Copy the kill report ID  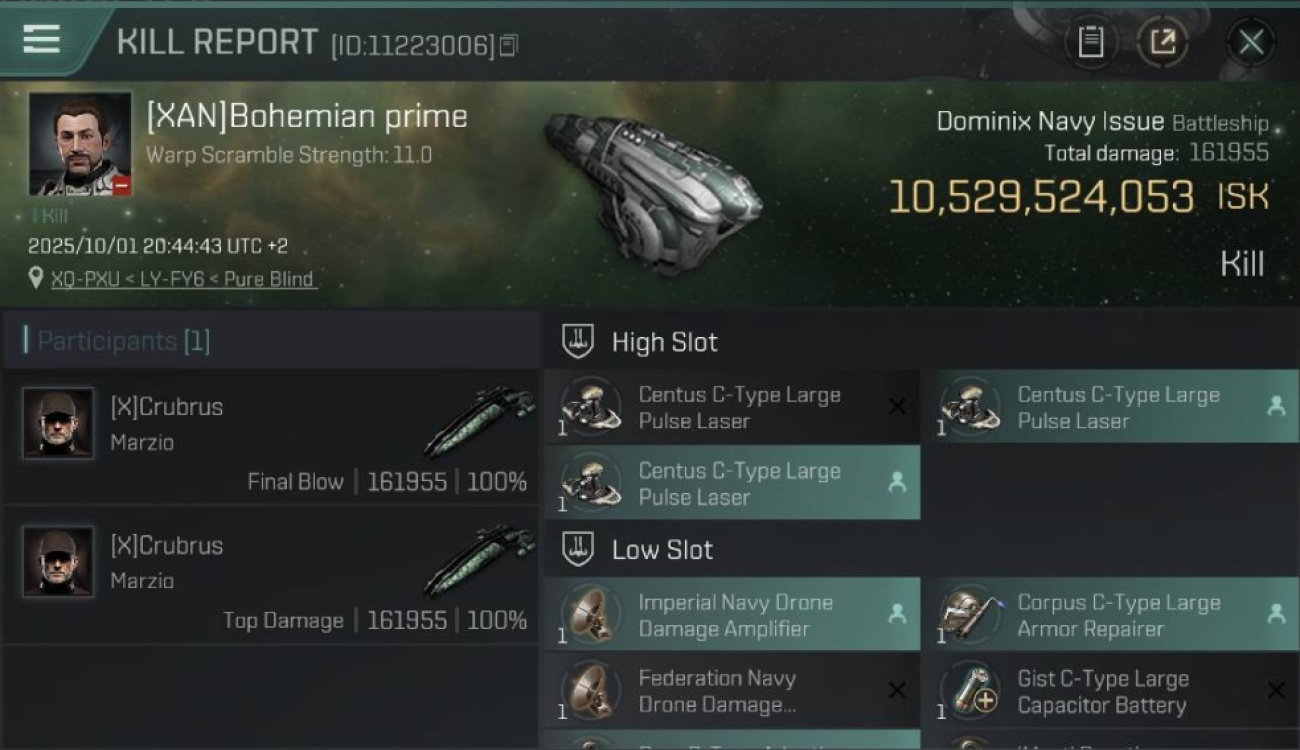click(509, 45)
